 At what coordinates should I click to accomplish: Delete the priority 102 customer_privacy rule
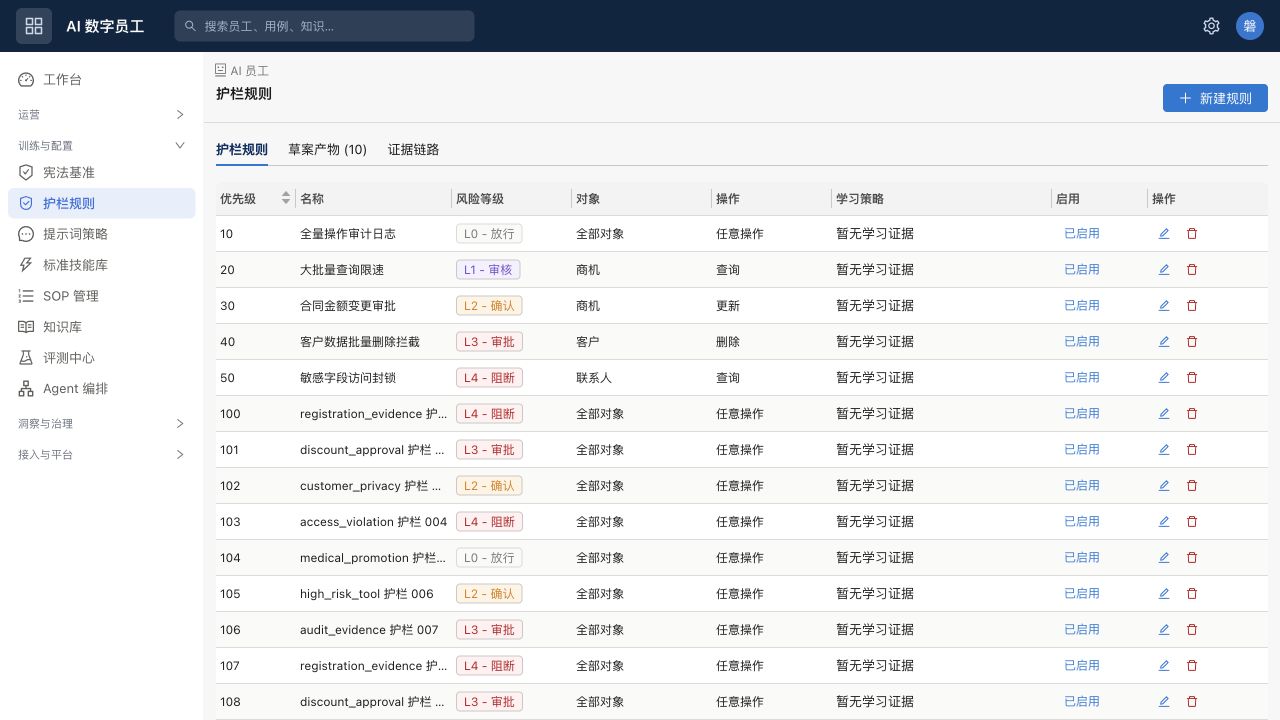point(1192,486)
